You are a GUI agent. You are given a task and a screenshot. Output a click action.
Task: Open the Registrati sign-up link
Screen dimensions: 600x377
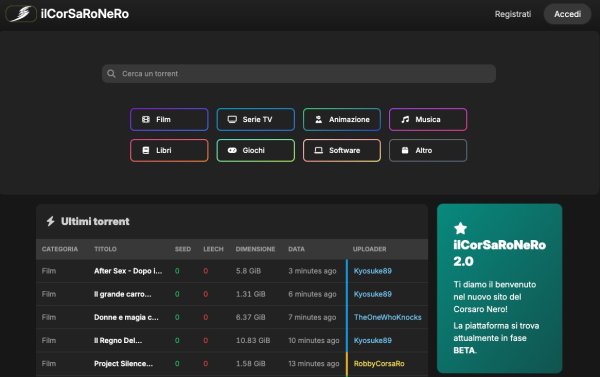point(513,14)
